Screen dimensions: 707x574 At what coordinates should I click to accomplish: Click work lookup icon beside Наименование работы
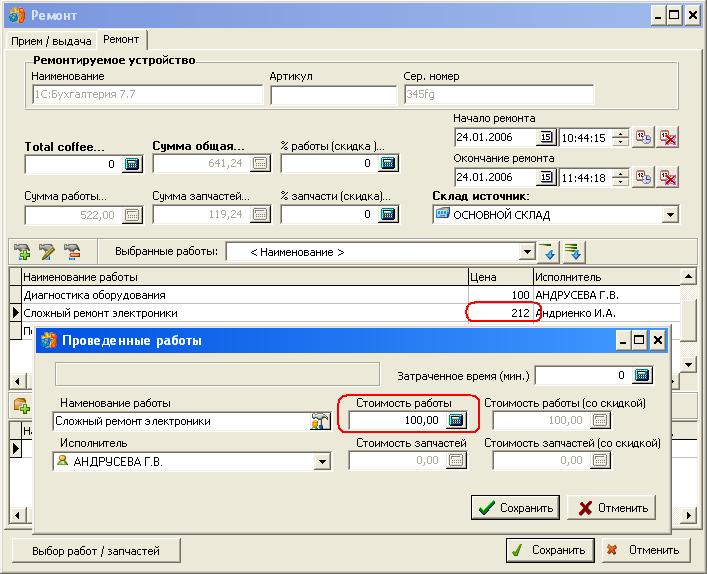[320, 421]
